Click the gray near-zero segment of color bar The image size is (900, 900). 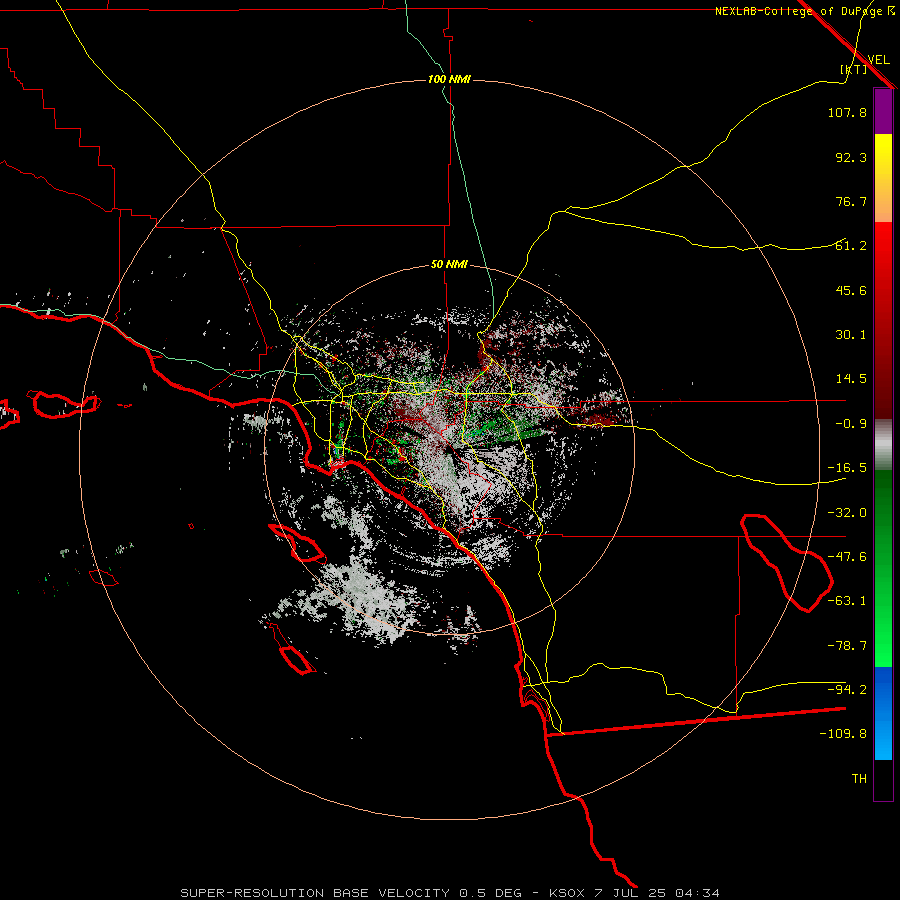click(883, 445)
